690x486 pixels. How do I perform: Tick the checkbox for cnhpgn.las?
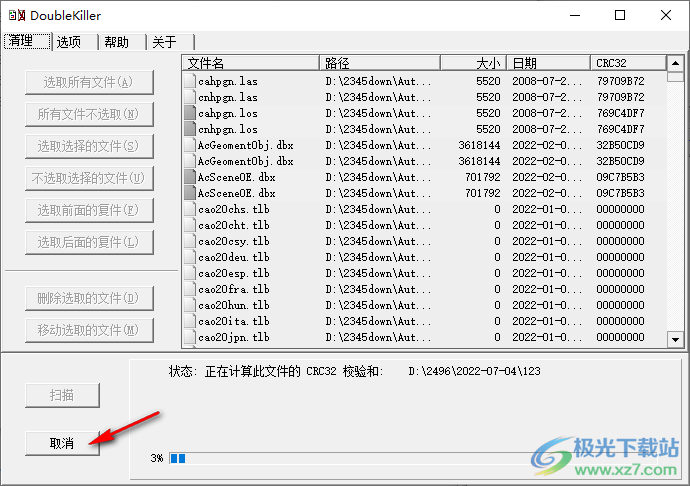(x=190, y=97)
